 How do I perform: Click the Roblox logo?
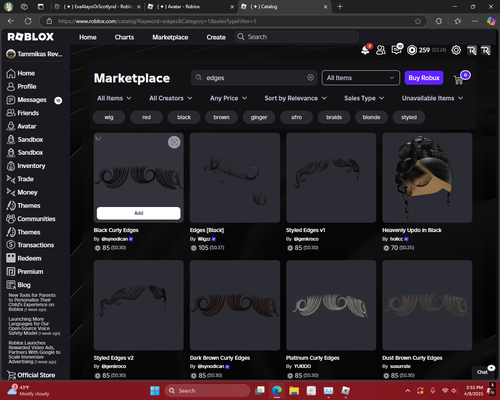(31, 37)
